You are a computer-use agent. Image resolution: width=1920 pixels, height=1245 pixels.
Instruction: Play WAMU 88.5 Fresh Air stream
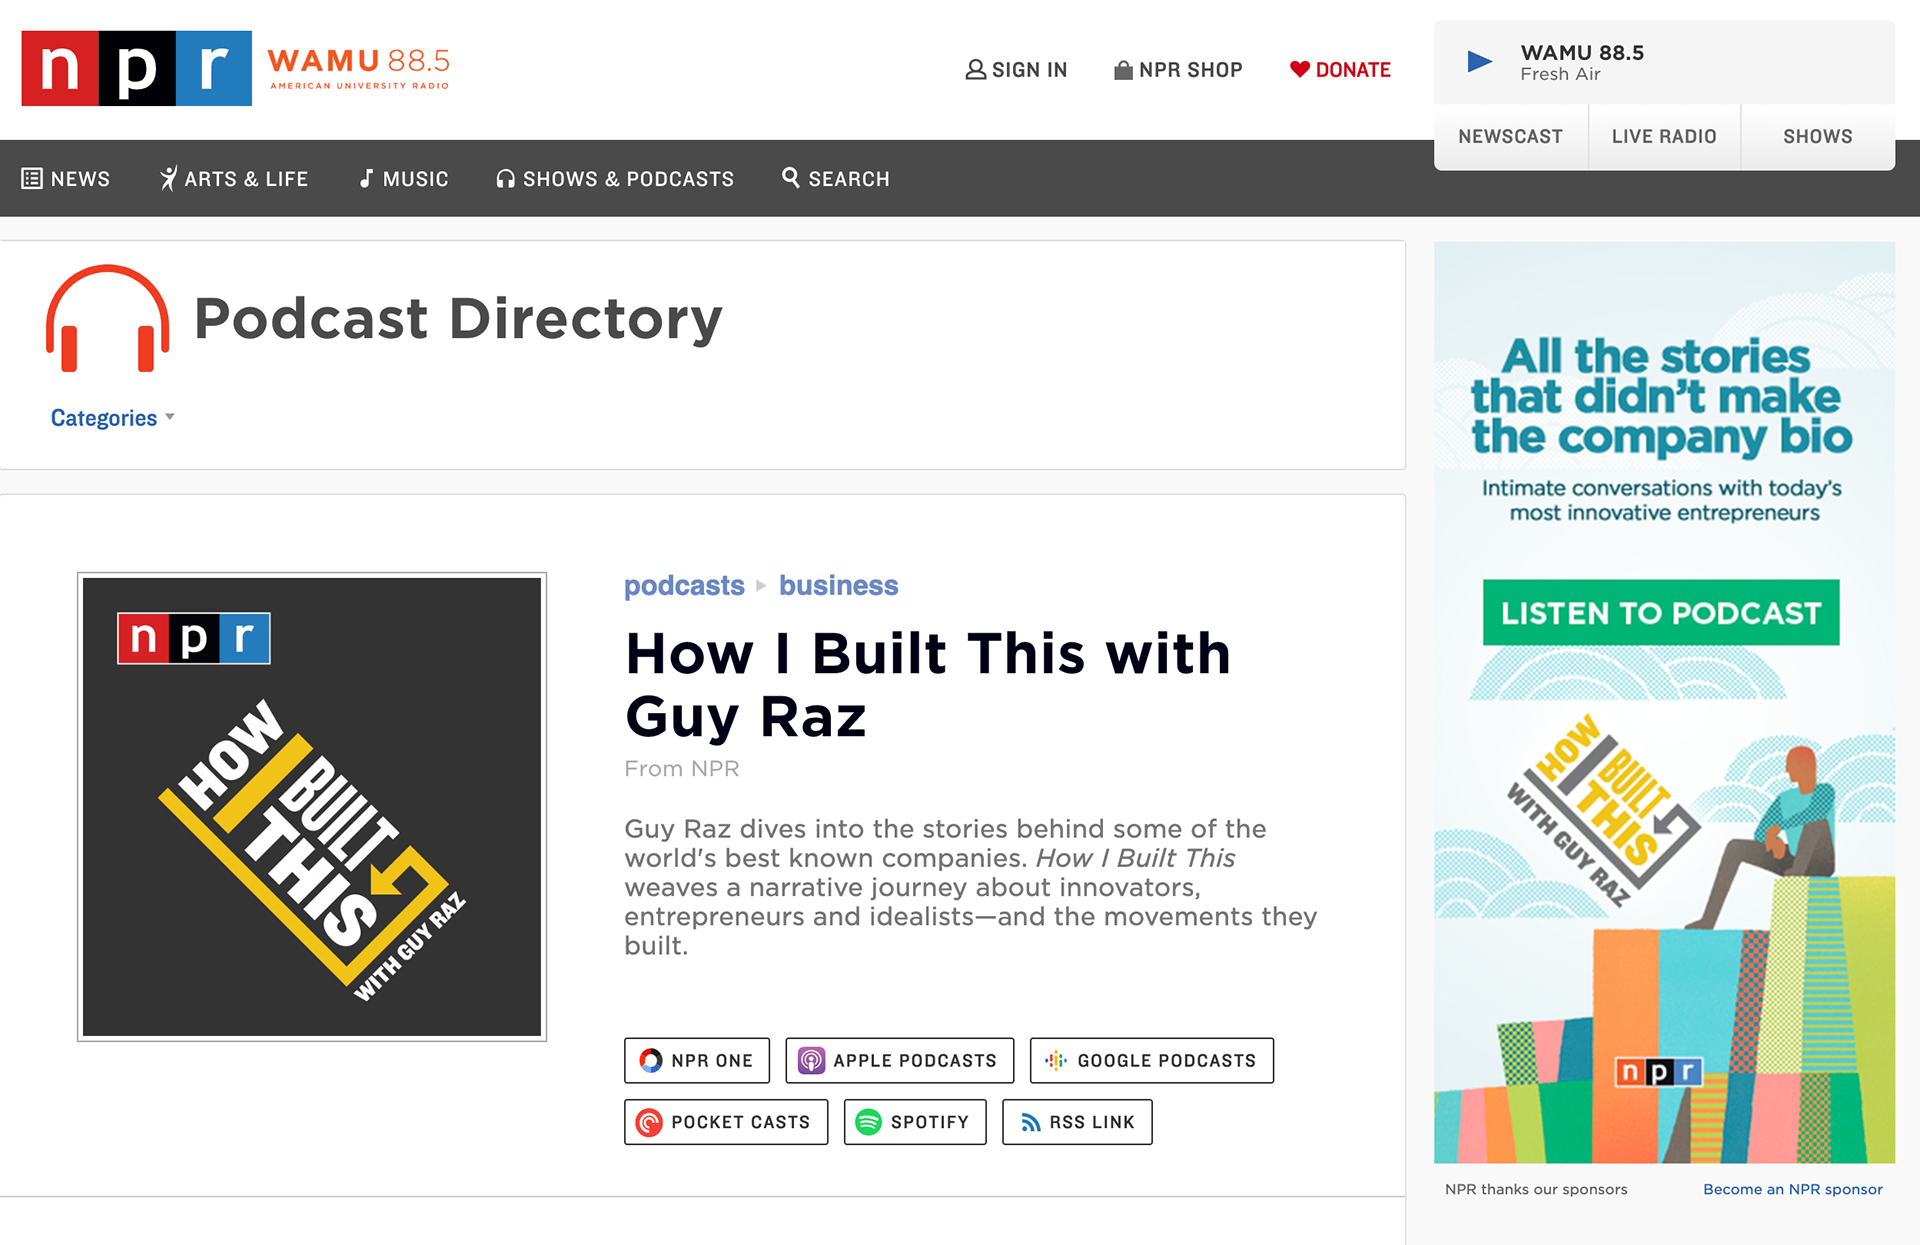click(x=1479, y=62)
